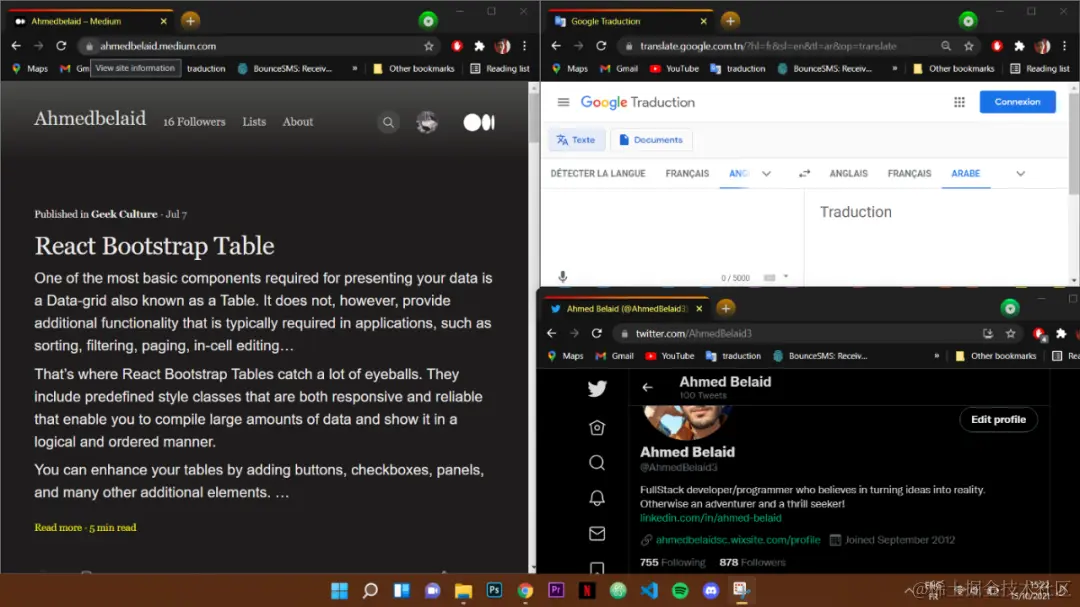1080x607 pixels.
Task: Open Discord from the taskbar
Action: coord(712,590)
